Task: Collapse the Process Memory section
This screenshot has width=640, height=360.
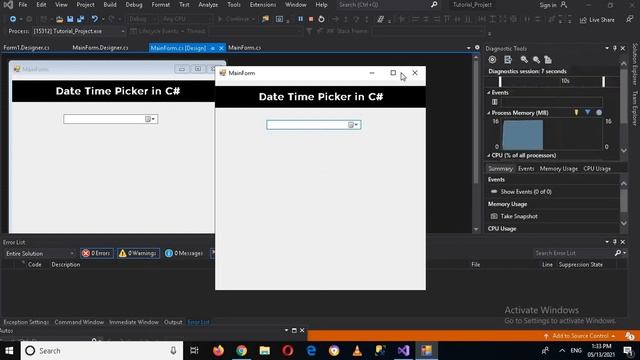Action: click(x=489, y=113)
